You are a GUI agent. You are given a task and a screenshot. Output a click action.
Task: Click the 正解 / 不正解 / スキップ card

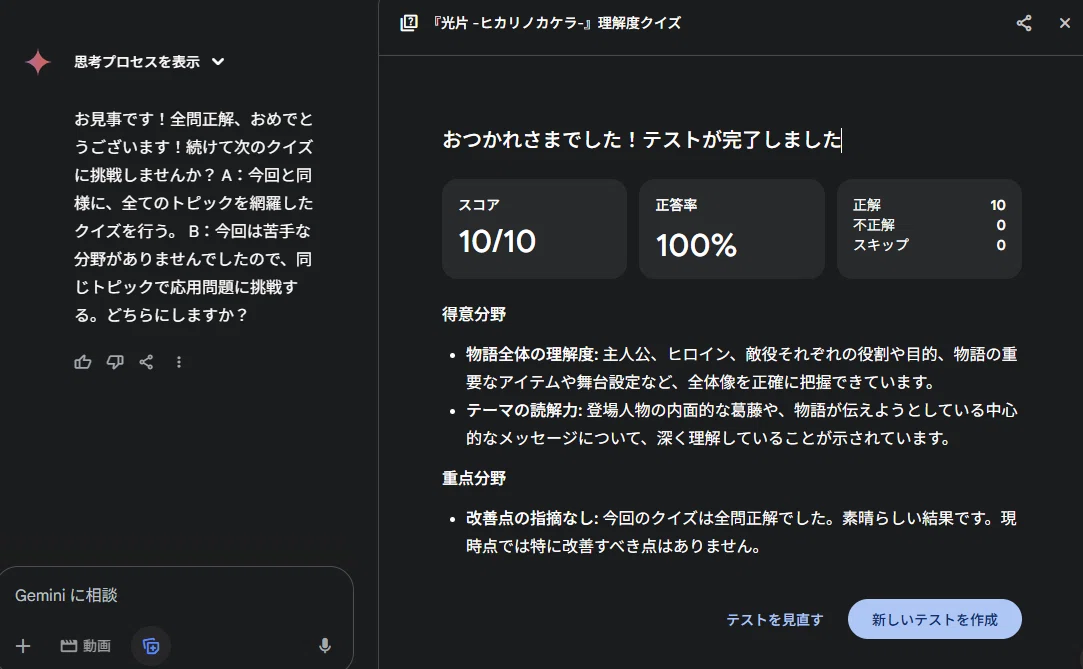coord(929,229)
